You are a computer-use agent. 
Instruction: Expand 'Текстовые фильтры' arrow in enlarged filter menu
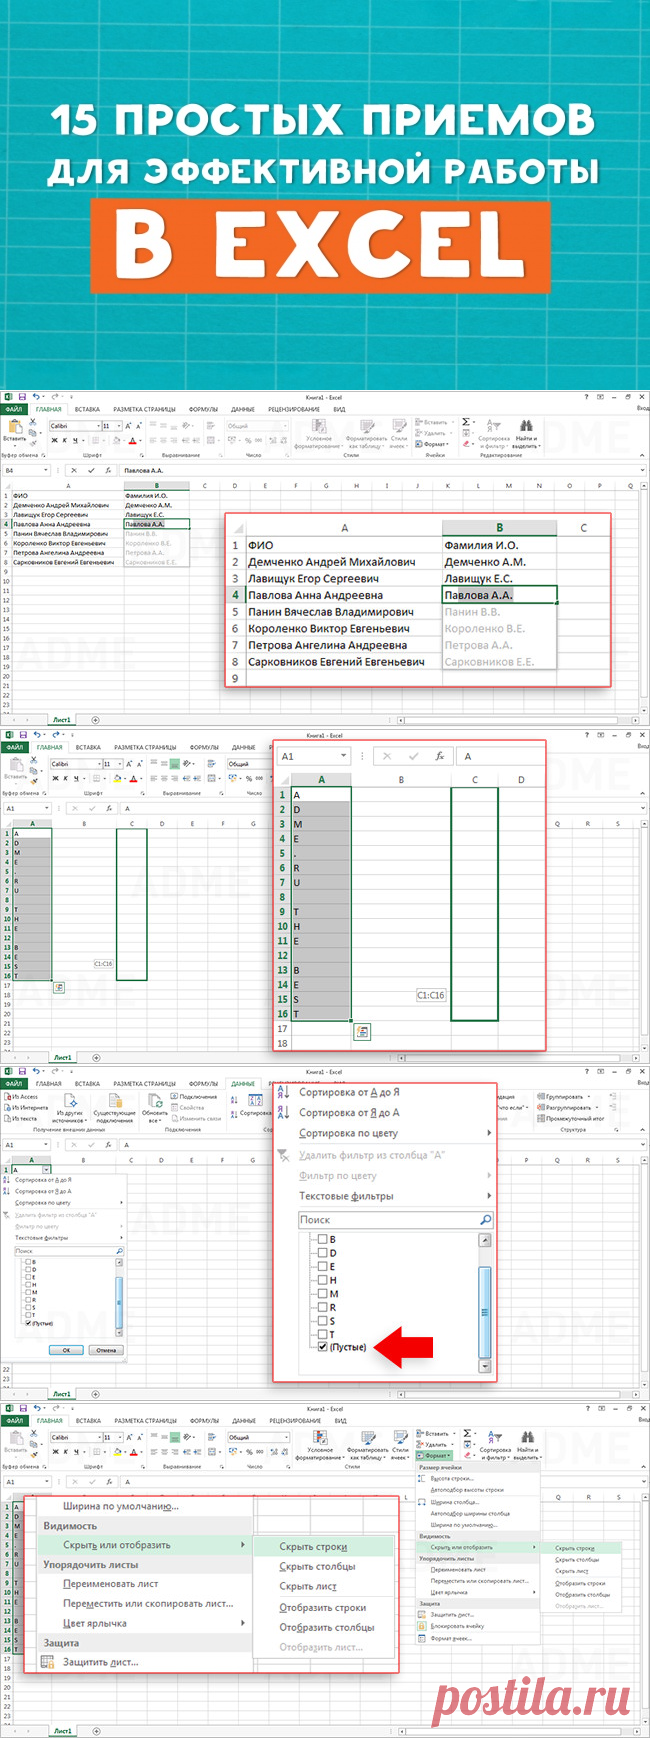tap(489, 1196)
